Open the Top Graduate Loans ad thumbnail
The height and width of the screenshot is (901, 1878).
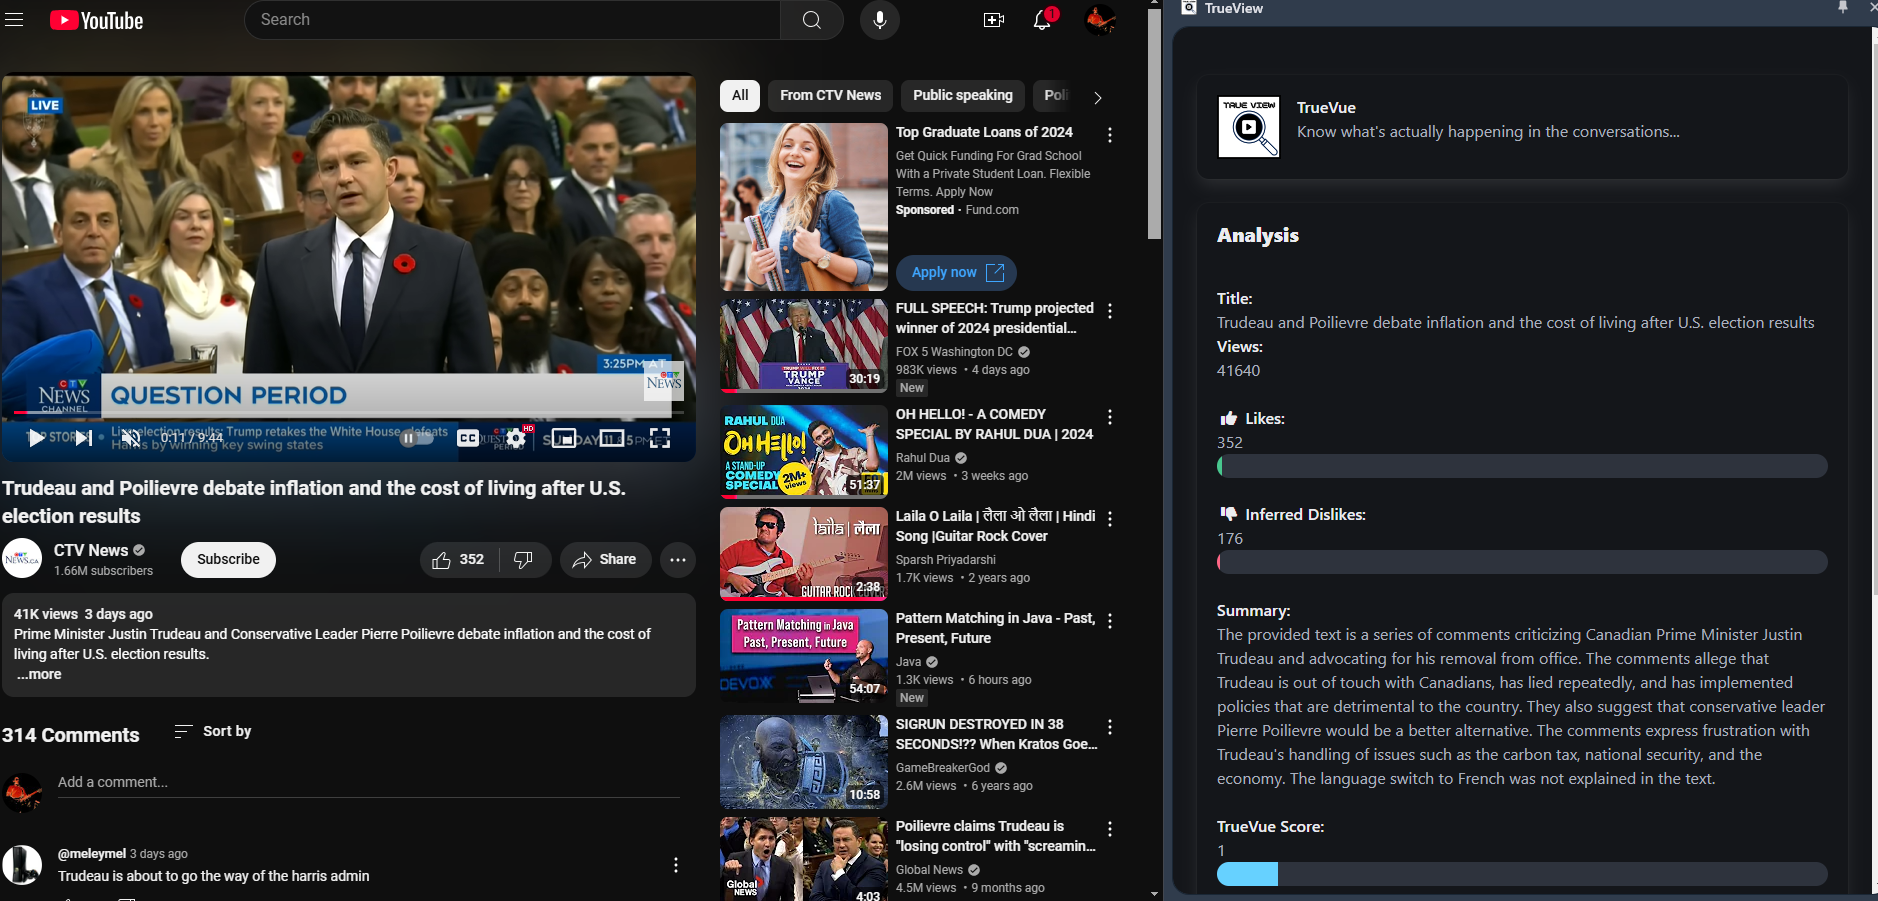[804, 207]
